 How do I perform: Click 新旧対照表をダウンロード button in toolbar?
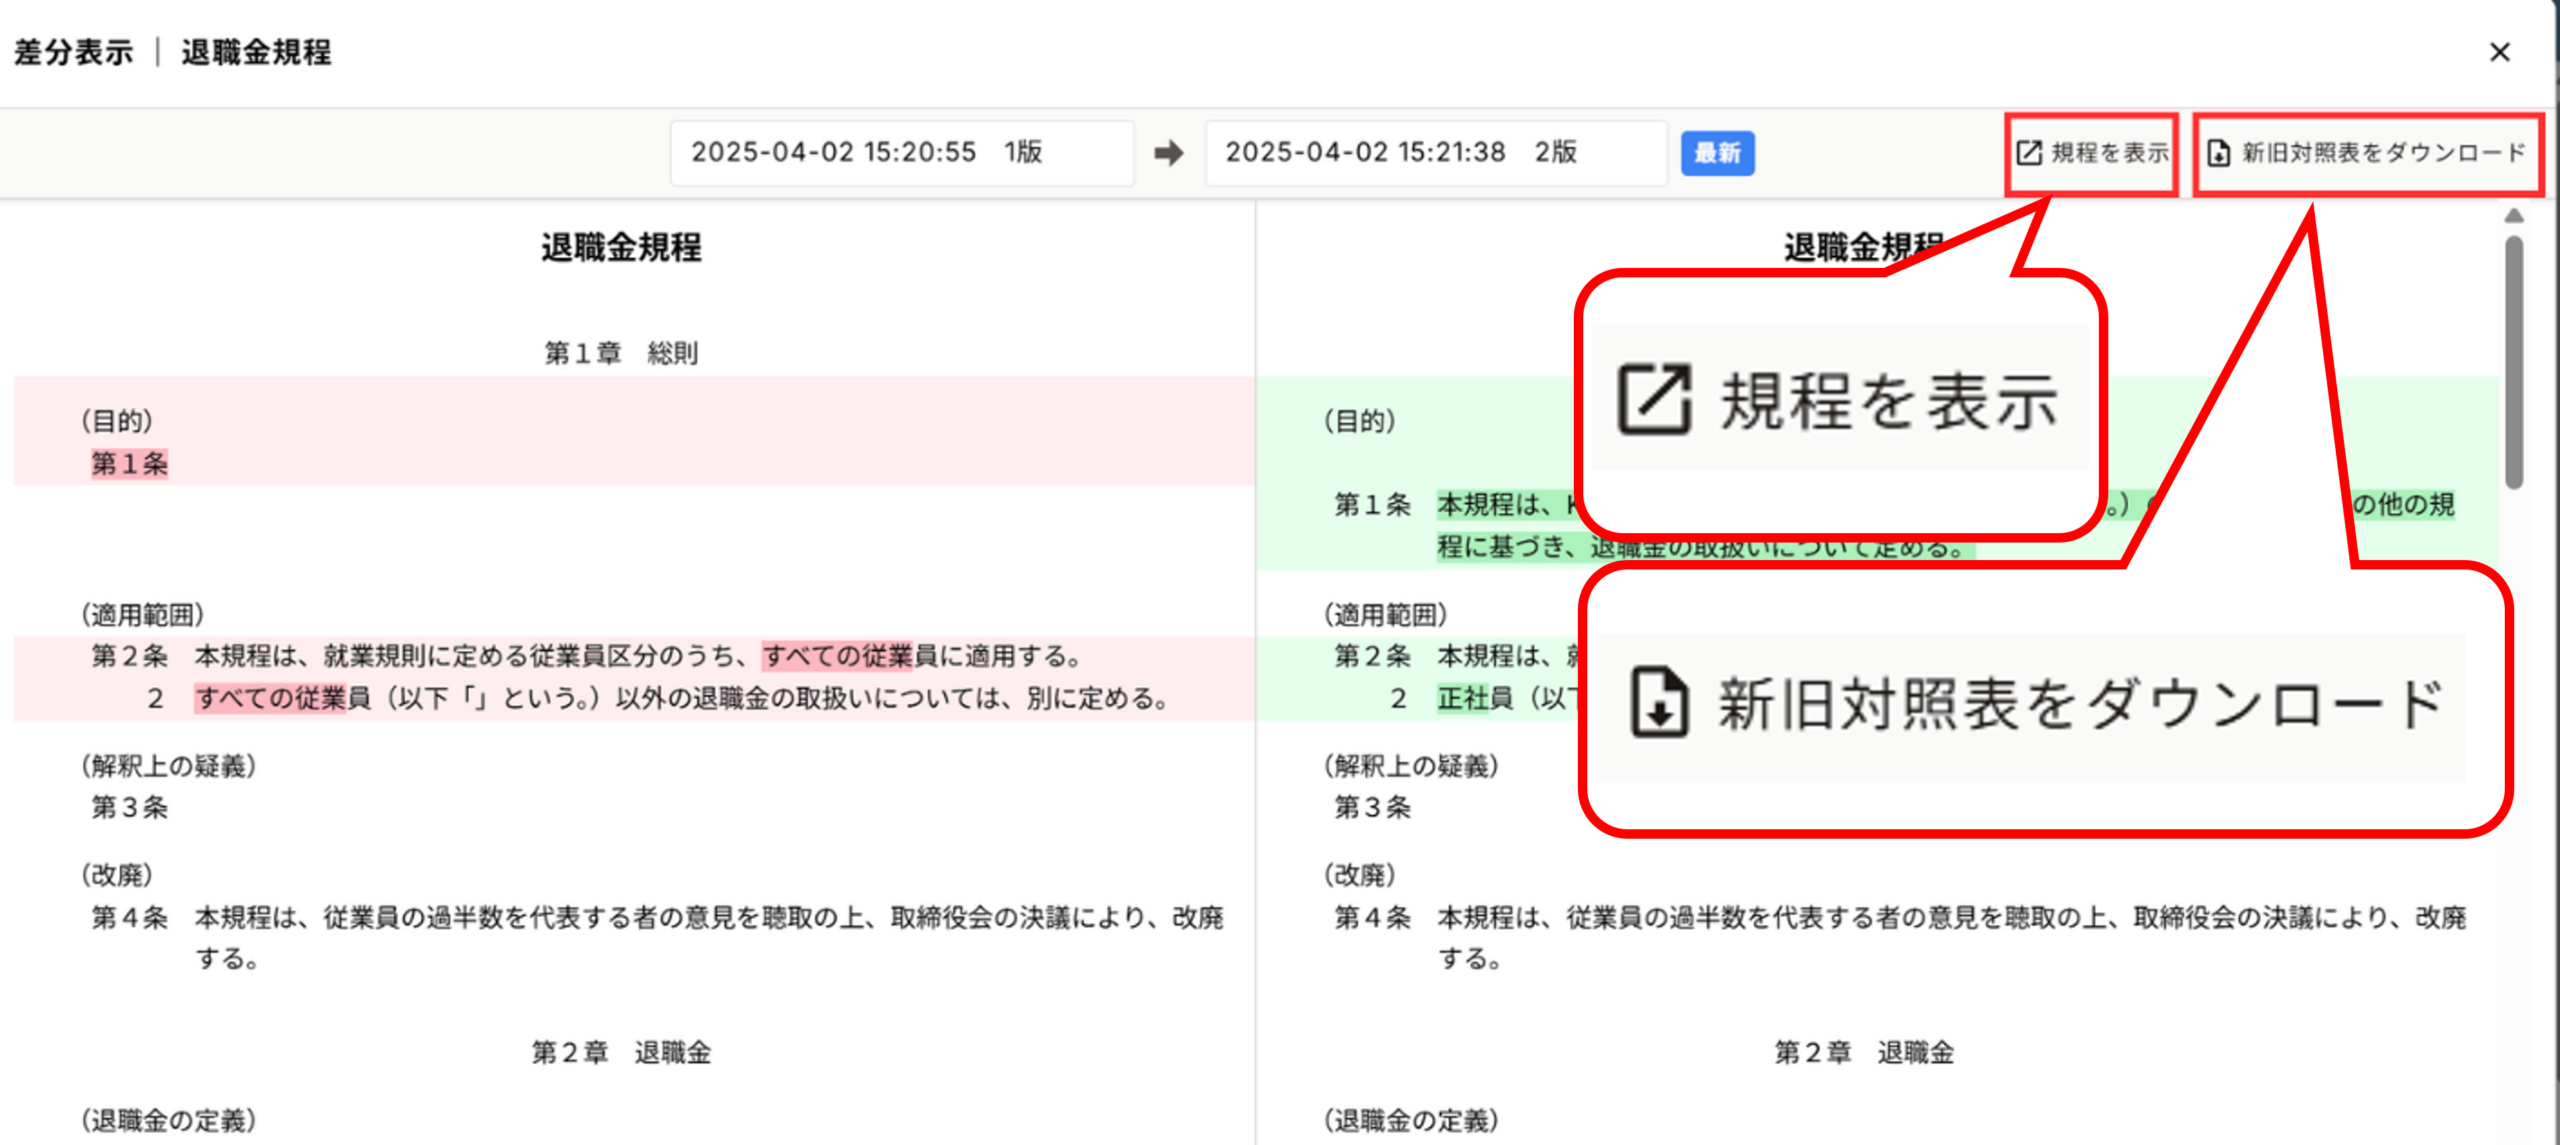[2367, 154]
